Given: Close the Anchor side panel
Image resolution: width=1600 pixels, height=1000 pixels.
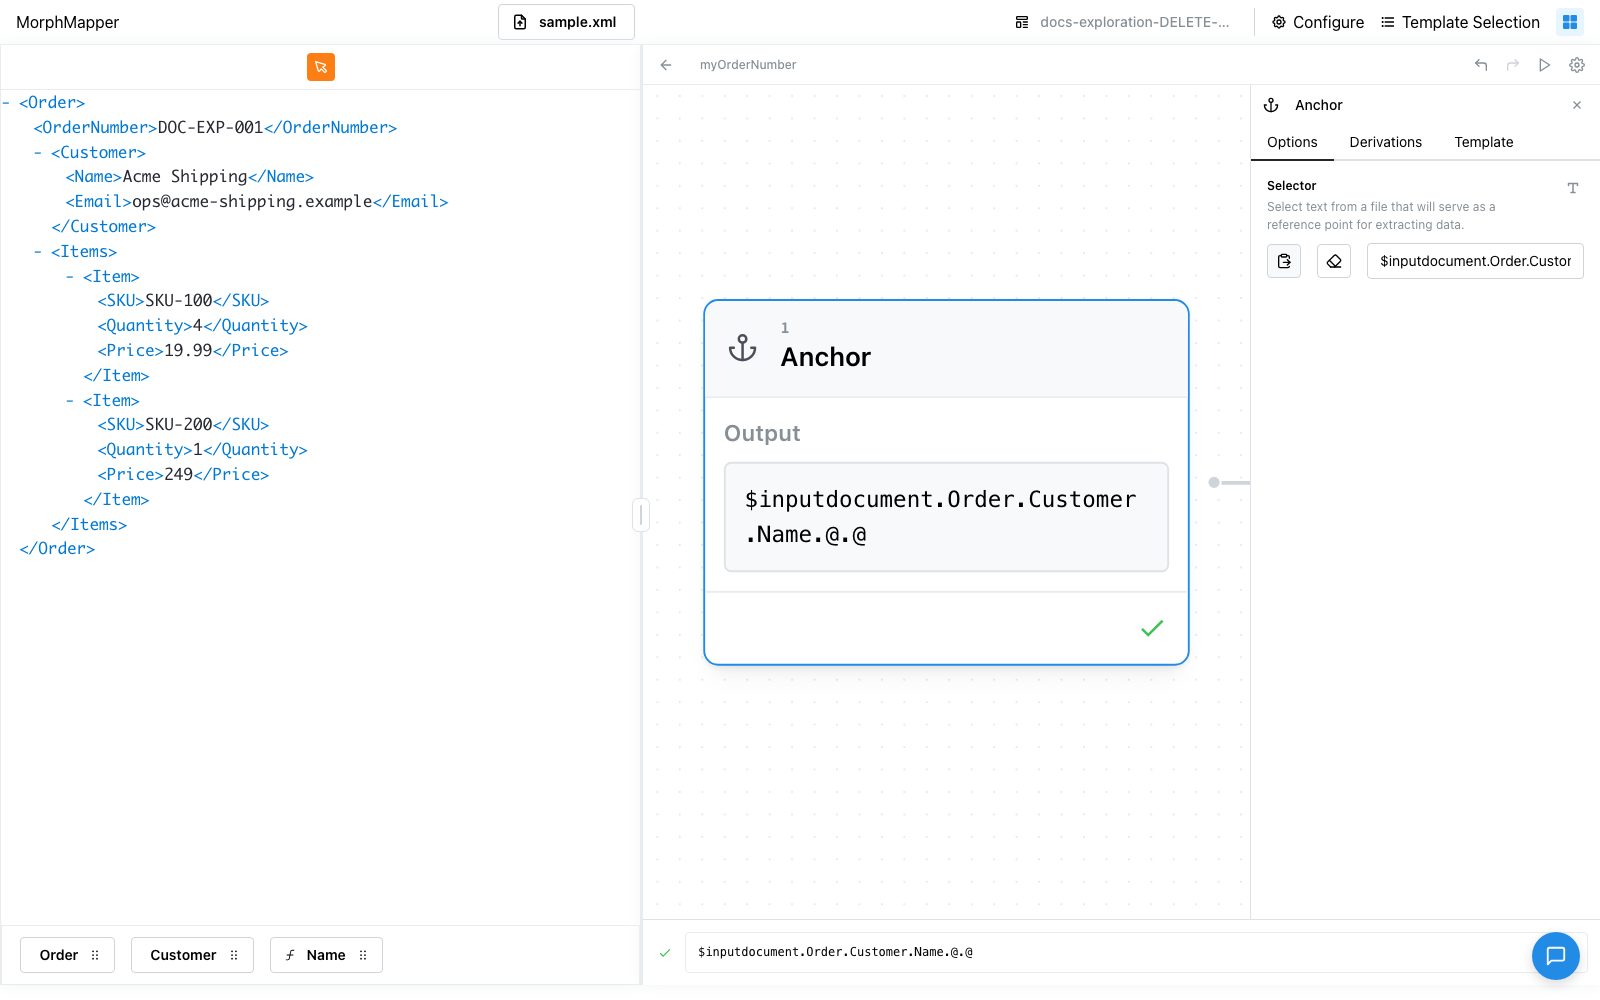Looking at the screenshot, I should pos(1577,105).
